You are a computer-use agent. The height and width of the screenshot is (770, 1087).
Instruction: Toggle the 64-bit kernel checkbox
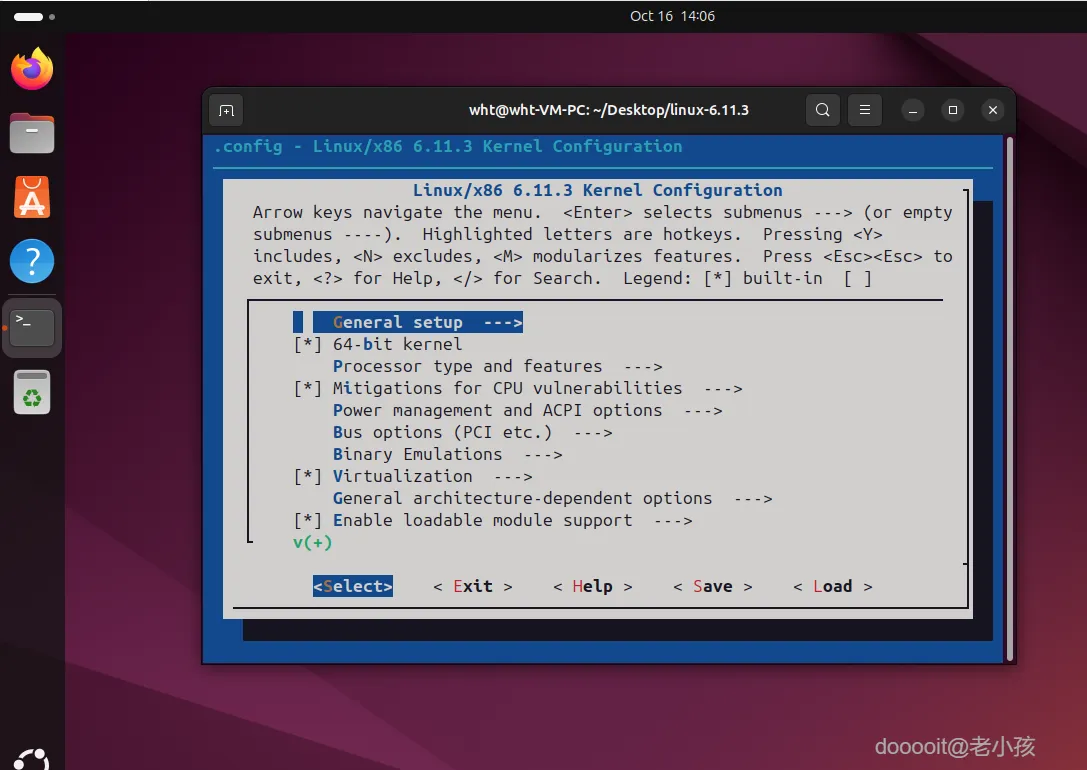click(x=308, y=344)
